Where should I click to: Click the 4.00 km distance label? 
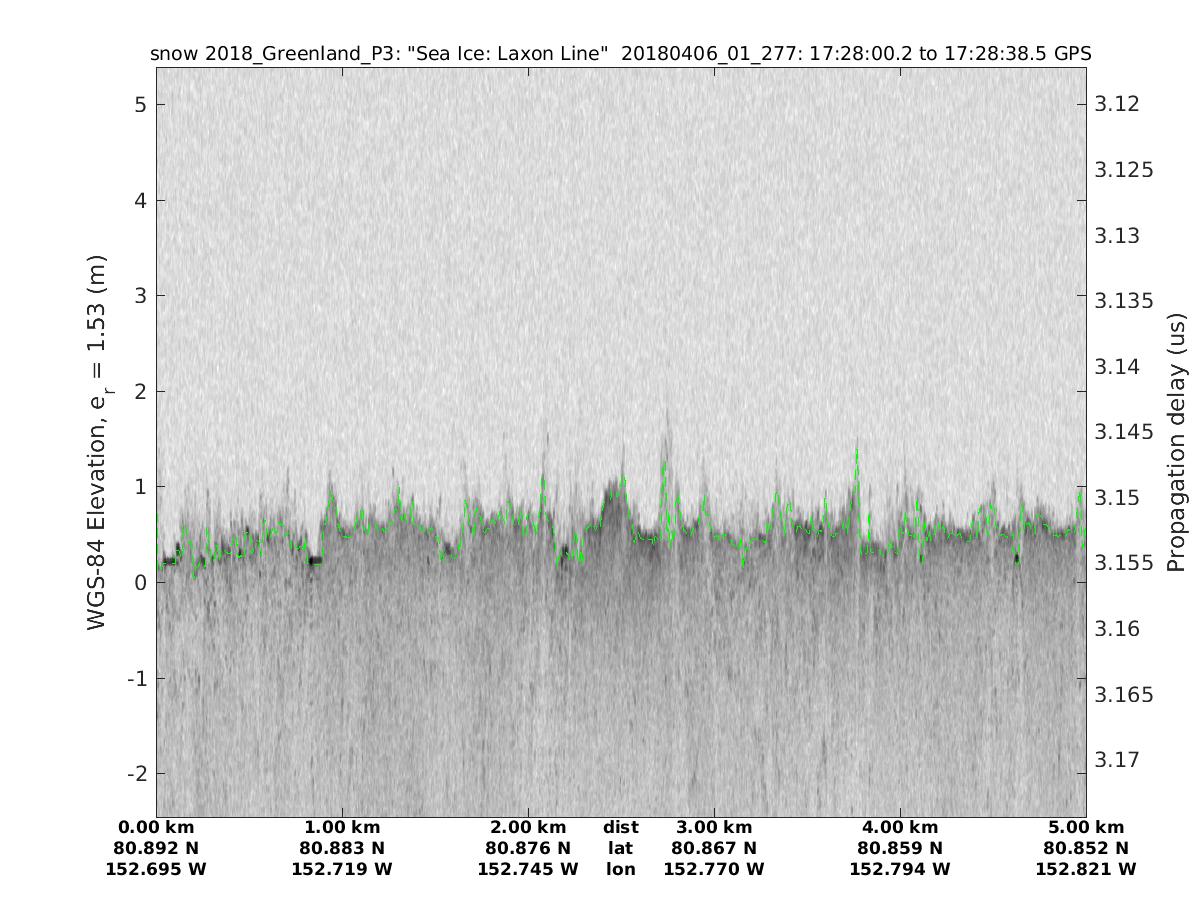[x=900, y=827]
